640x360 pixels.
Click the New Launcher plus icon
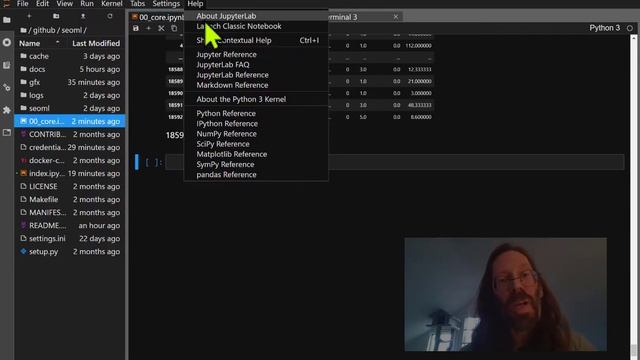coord(29,16)
